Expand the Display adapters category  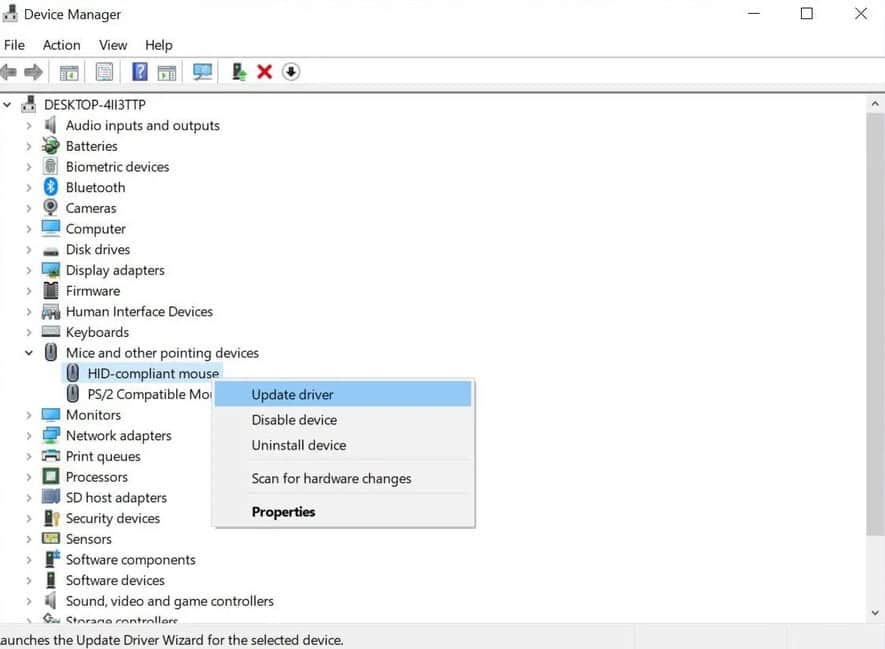click(28, 270)
